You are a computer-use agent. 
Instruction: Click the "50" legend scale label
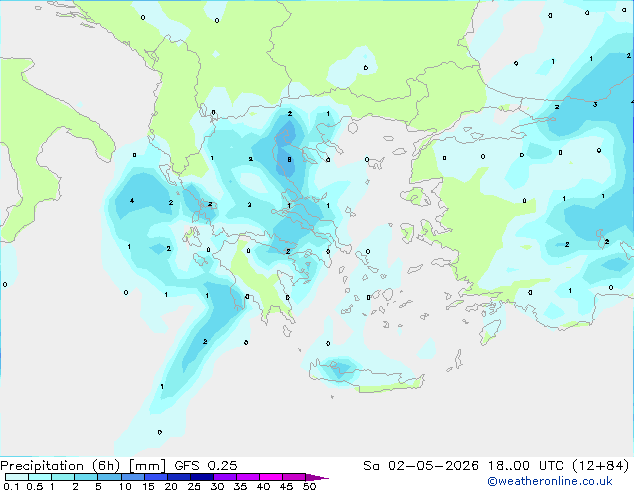(x=309, y=486)
